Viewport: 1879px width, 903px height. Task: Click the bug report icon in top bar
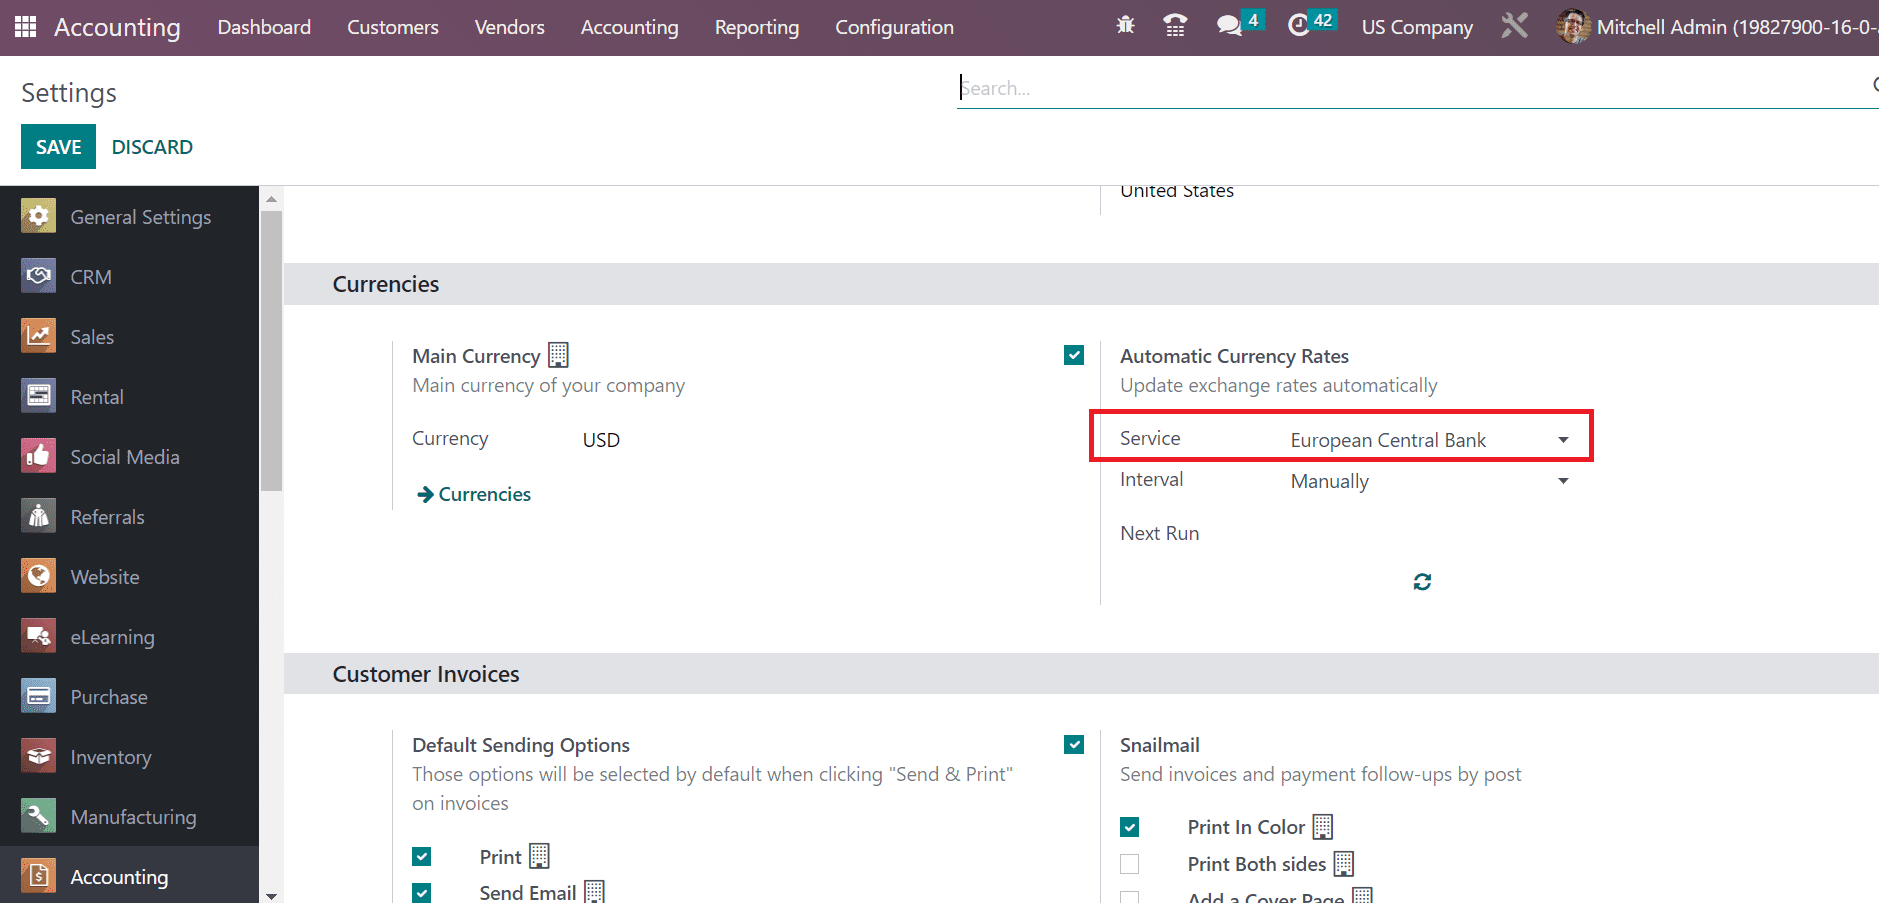[1124, 26]
